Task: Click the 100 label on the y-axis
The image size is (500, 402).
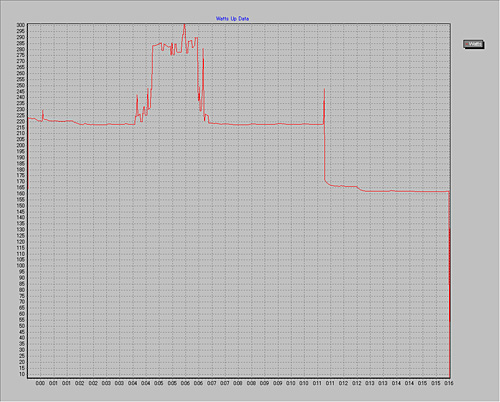Action: pos(21,266)
